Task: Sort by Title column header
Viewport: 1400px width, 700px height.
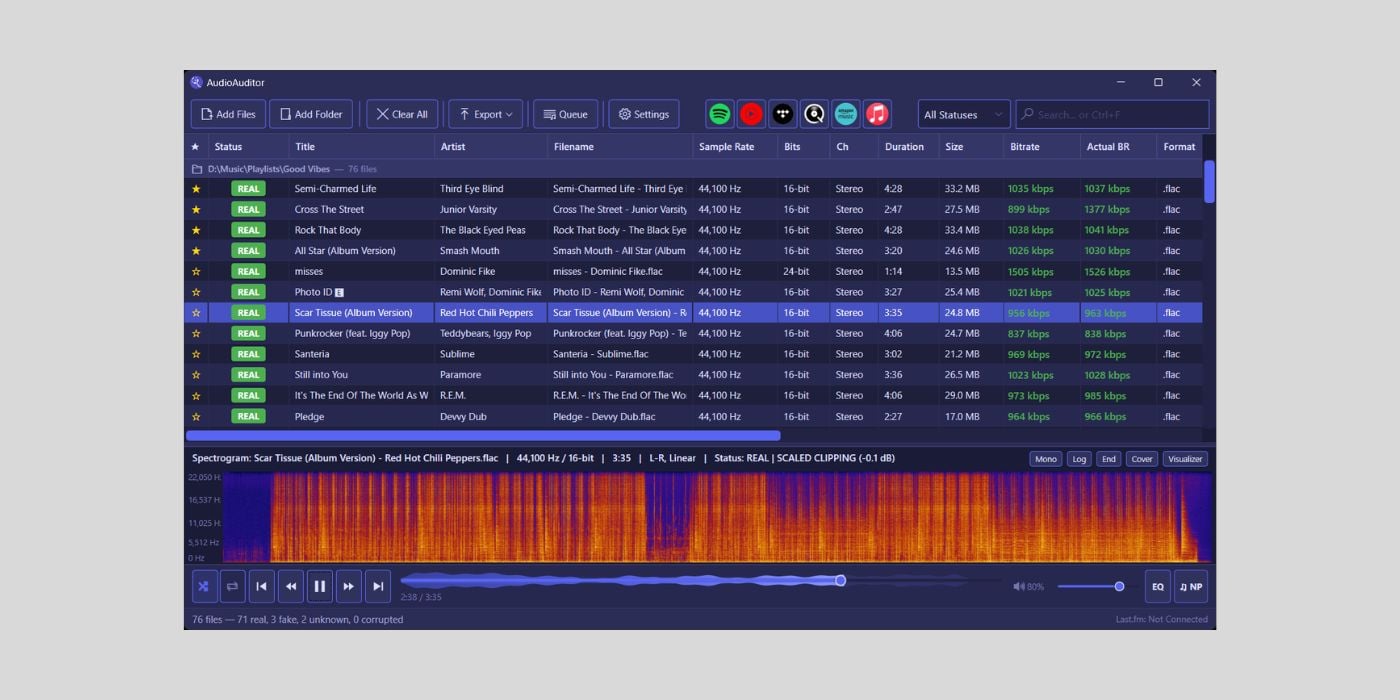Action: pyautogui.click(x=361, y=146)
